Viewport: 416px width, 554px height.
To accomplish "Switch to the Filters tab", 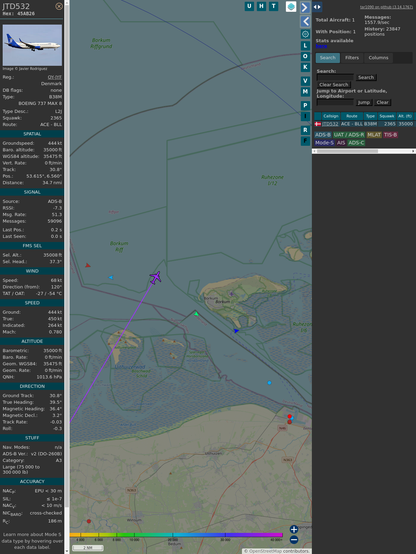I will click(352, 58).
